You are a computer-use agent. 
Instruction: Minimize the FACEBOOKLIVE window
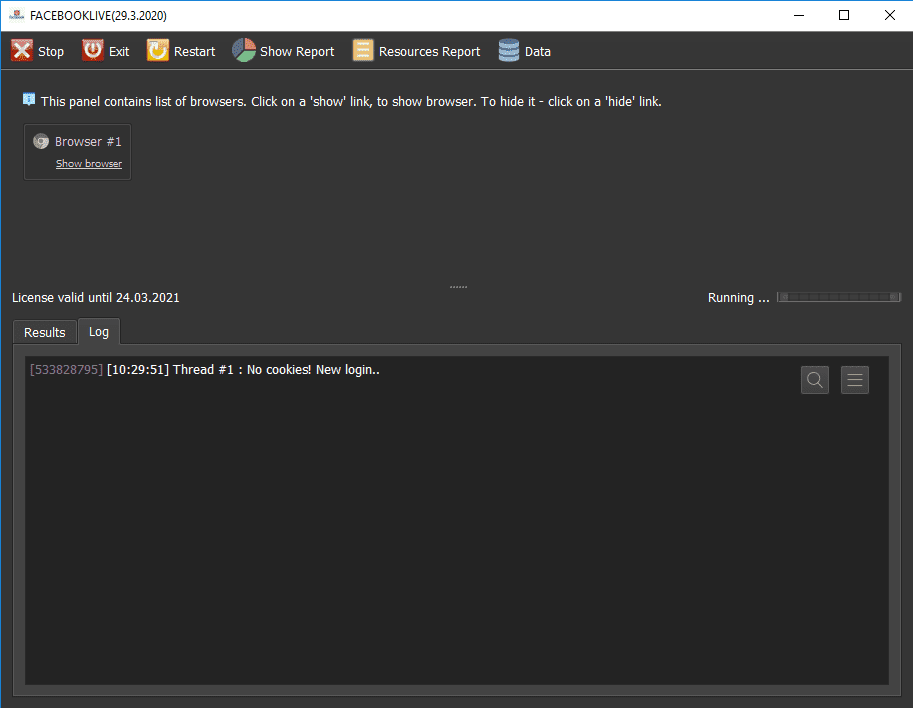(x=798, y=15)
